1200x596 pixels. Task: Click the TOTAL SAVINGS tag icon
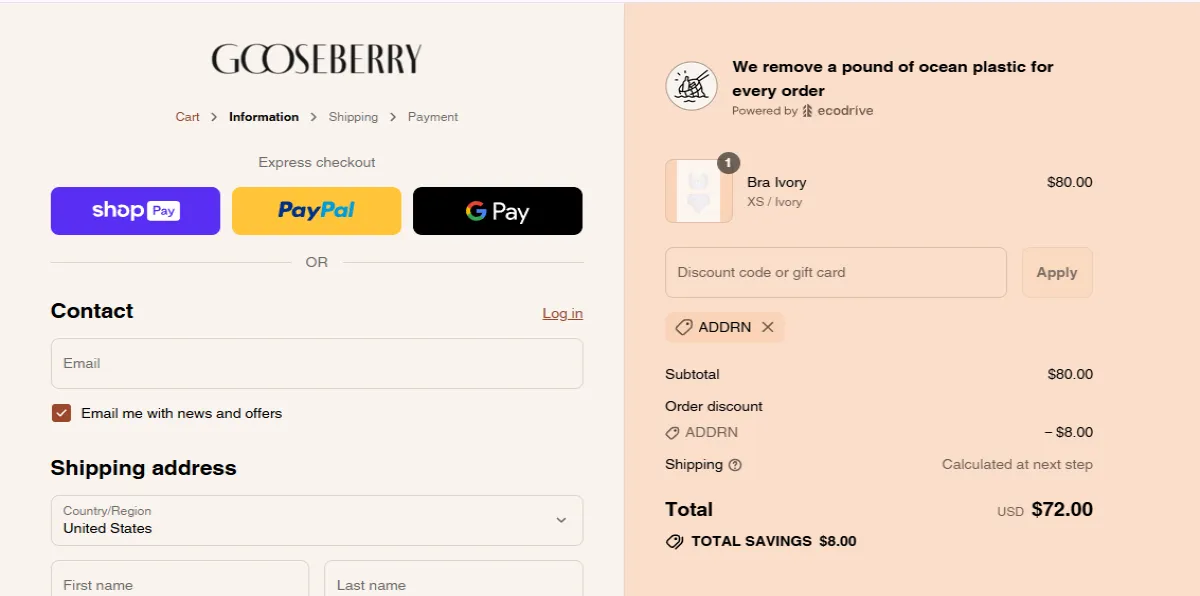click(674, 541)
